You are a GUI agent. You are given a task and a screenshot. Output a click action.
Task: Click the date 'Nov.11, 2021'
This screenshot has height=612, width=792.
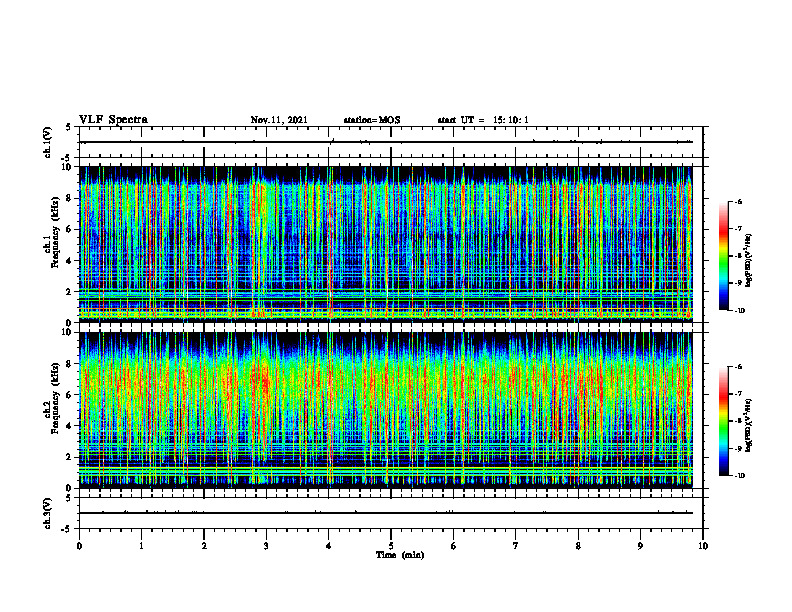pyautogui.click(x=279, y=120)
